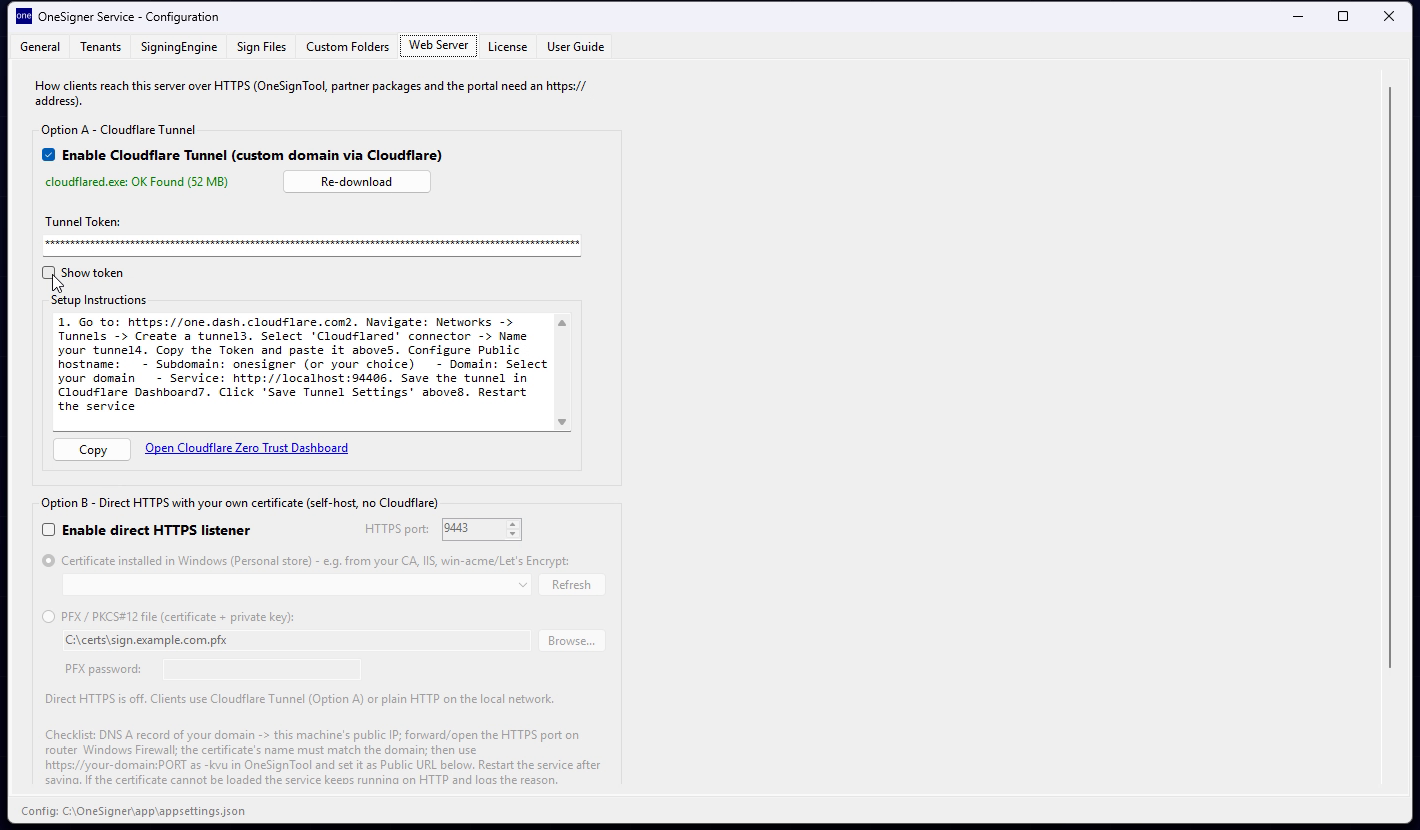Select PFX / PKCS#12 file radio option
The height and width of the screenshot is (830, 1420).
click(x=48, y=617)
